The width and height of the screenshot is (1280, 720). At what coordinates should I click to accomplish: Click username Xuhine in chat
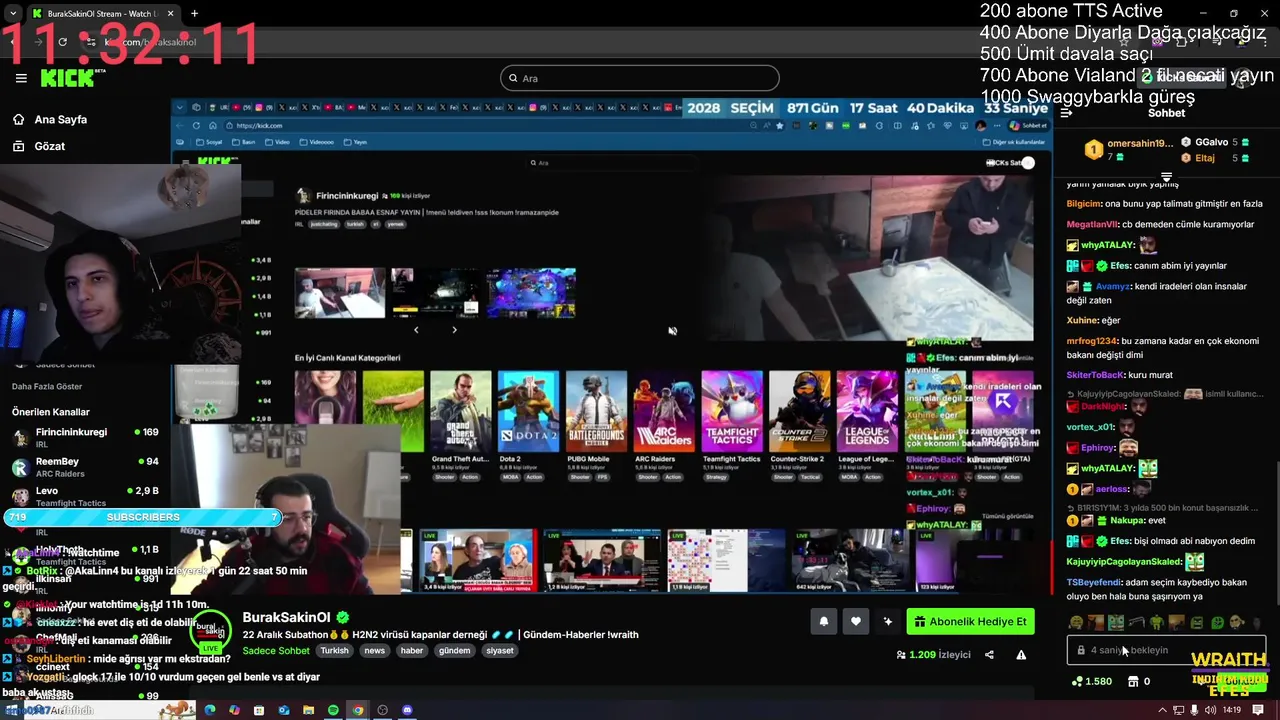pos(1082,320)
